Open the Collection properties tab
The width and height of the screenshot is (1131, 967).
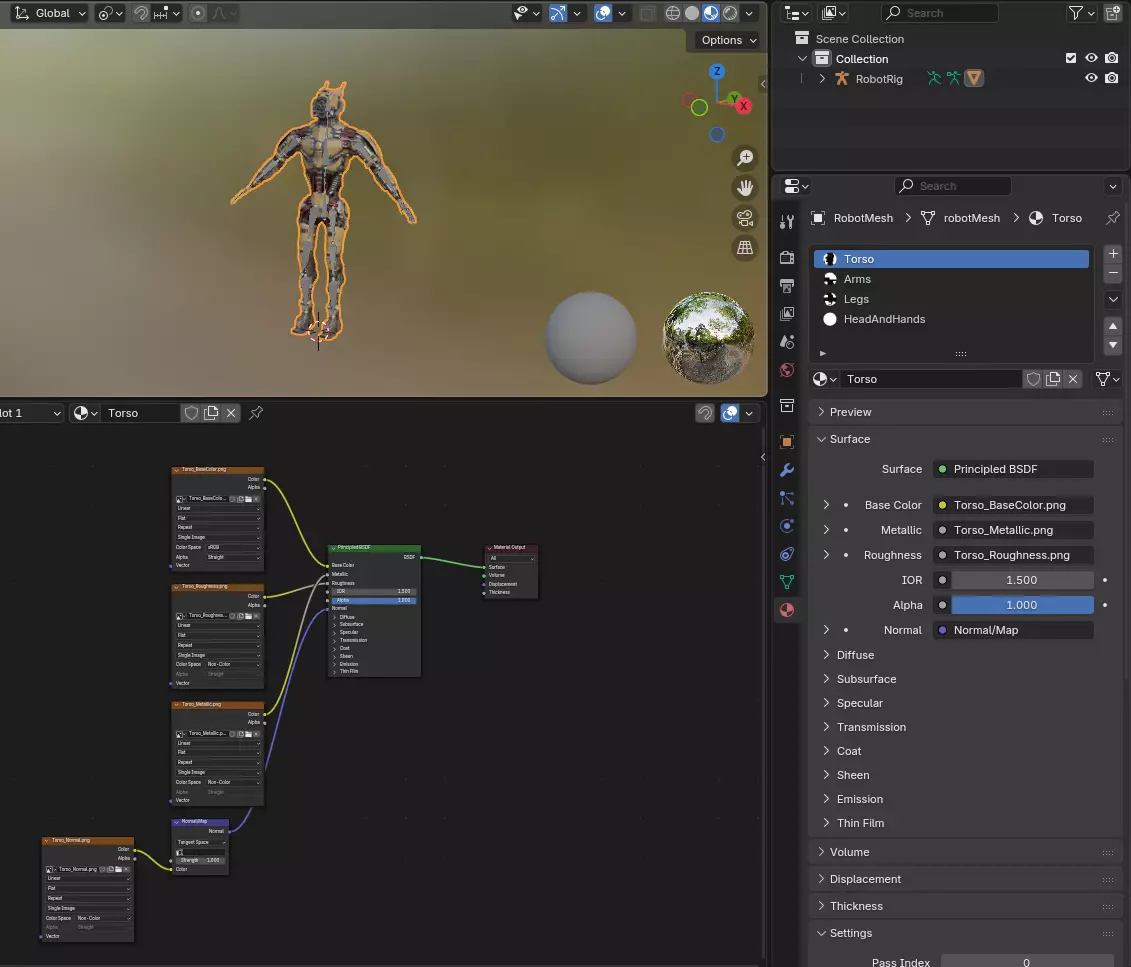[x=787, y=406]
